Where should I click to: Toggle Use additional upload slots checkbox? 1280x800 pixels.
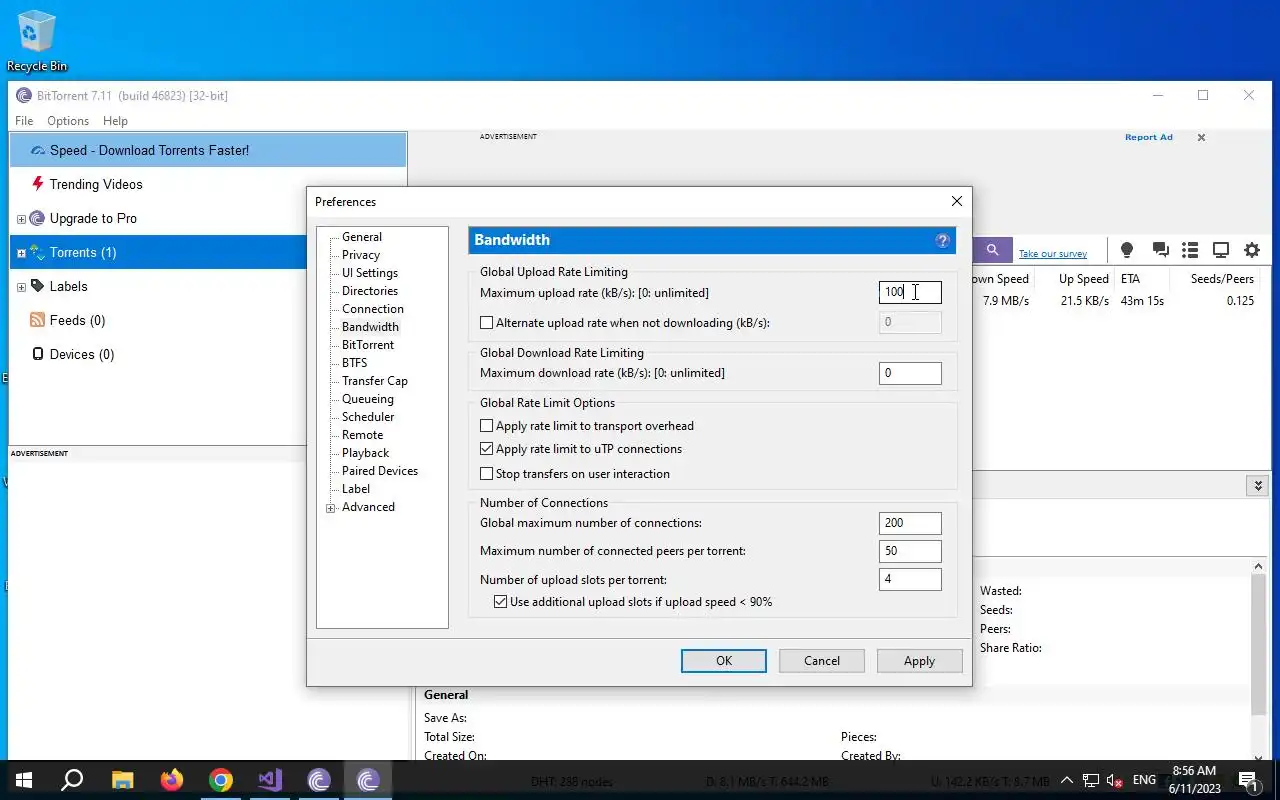coord(501,602)
